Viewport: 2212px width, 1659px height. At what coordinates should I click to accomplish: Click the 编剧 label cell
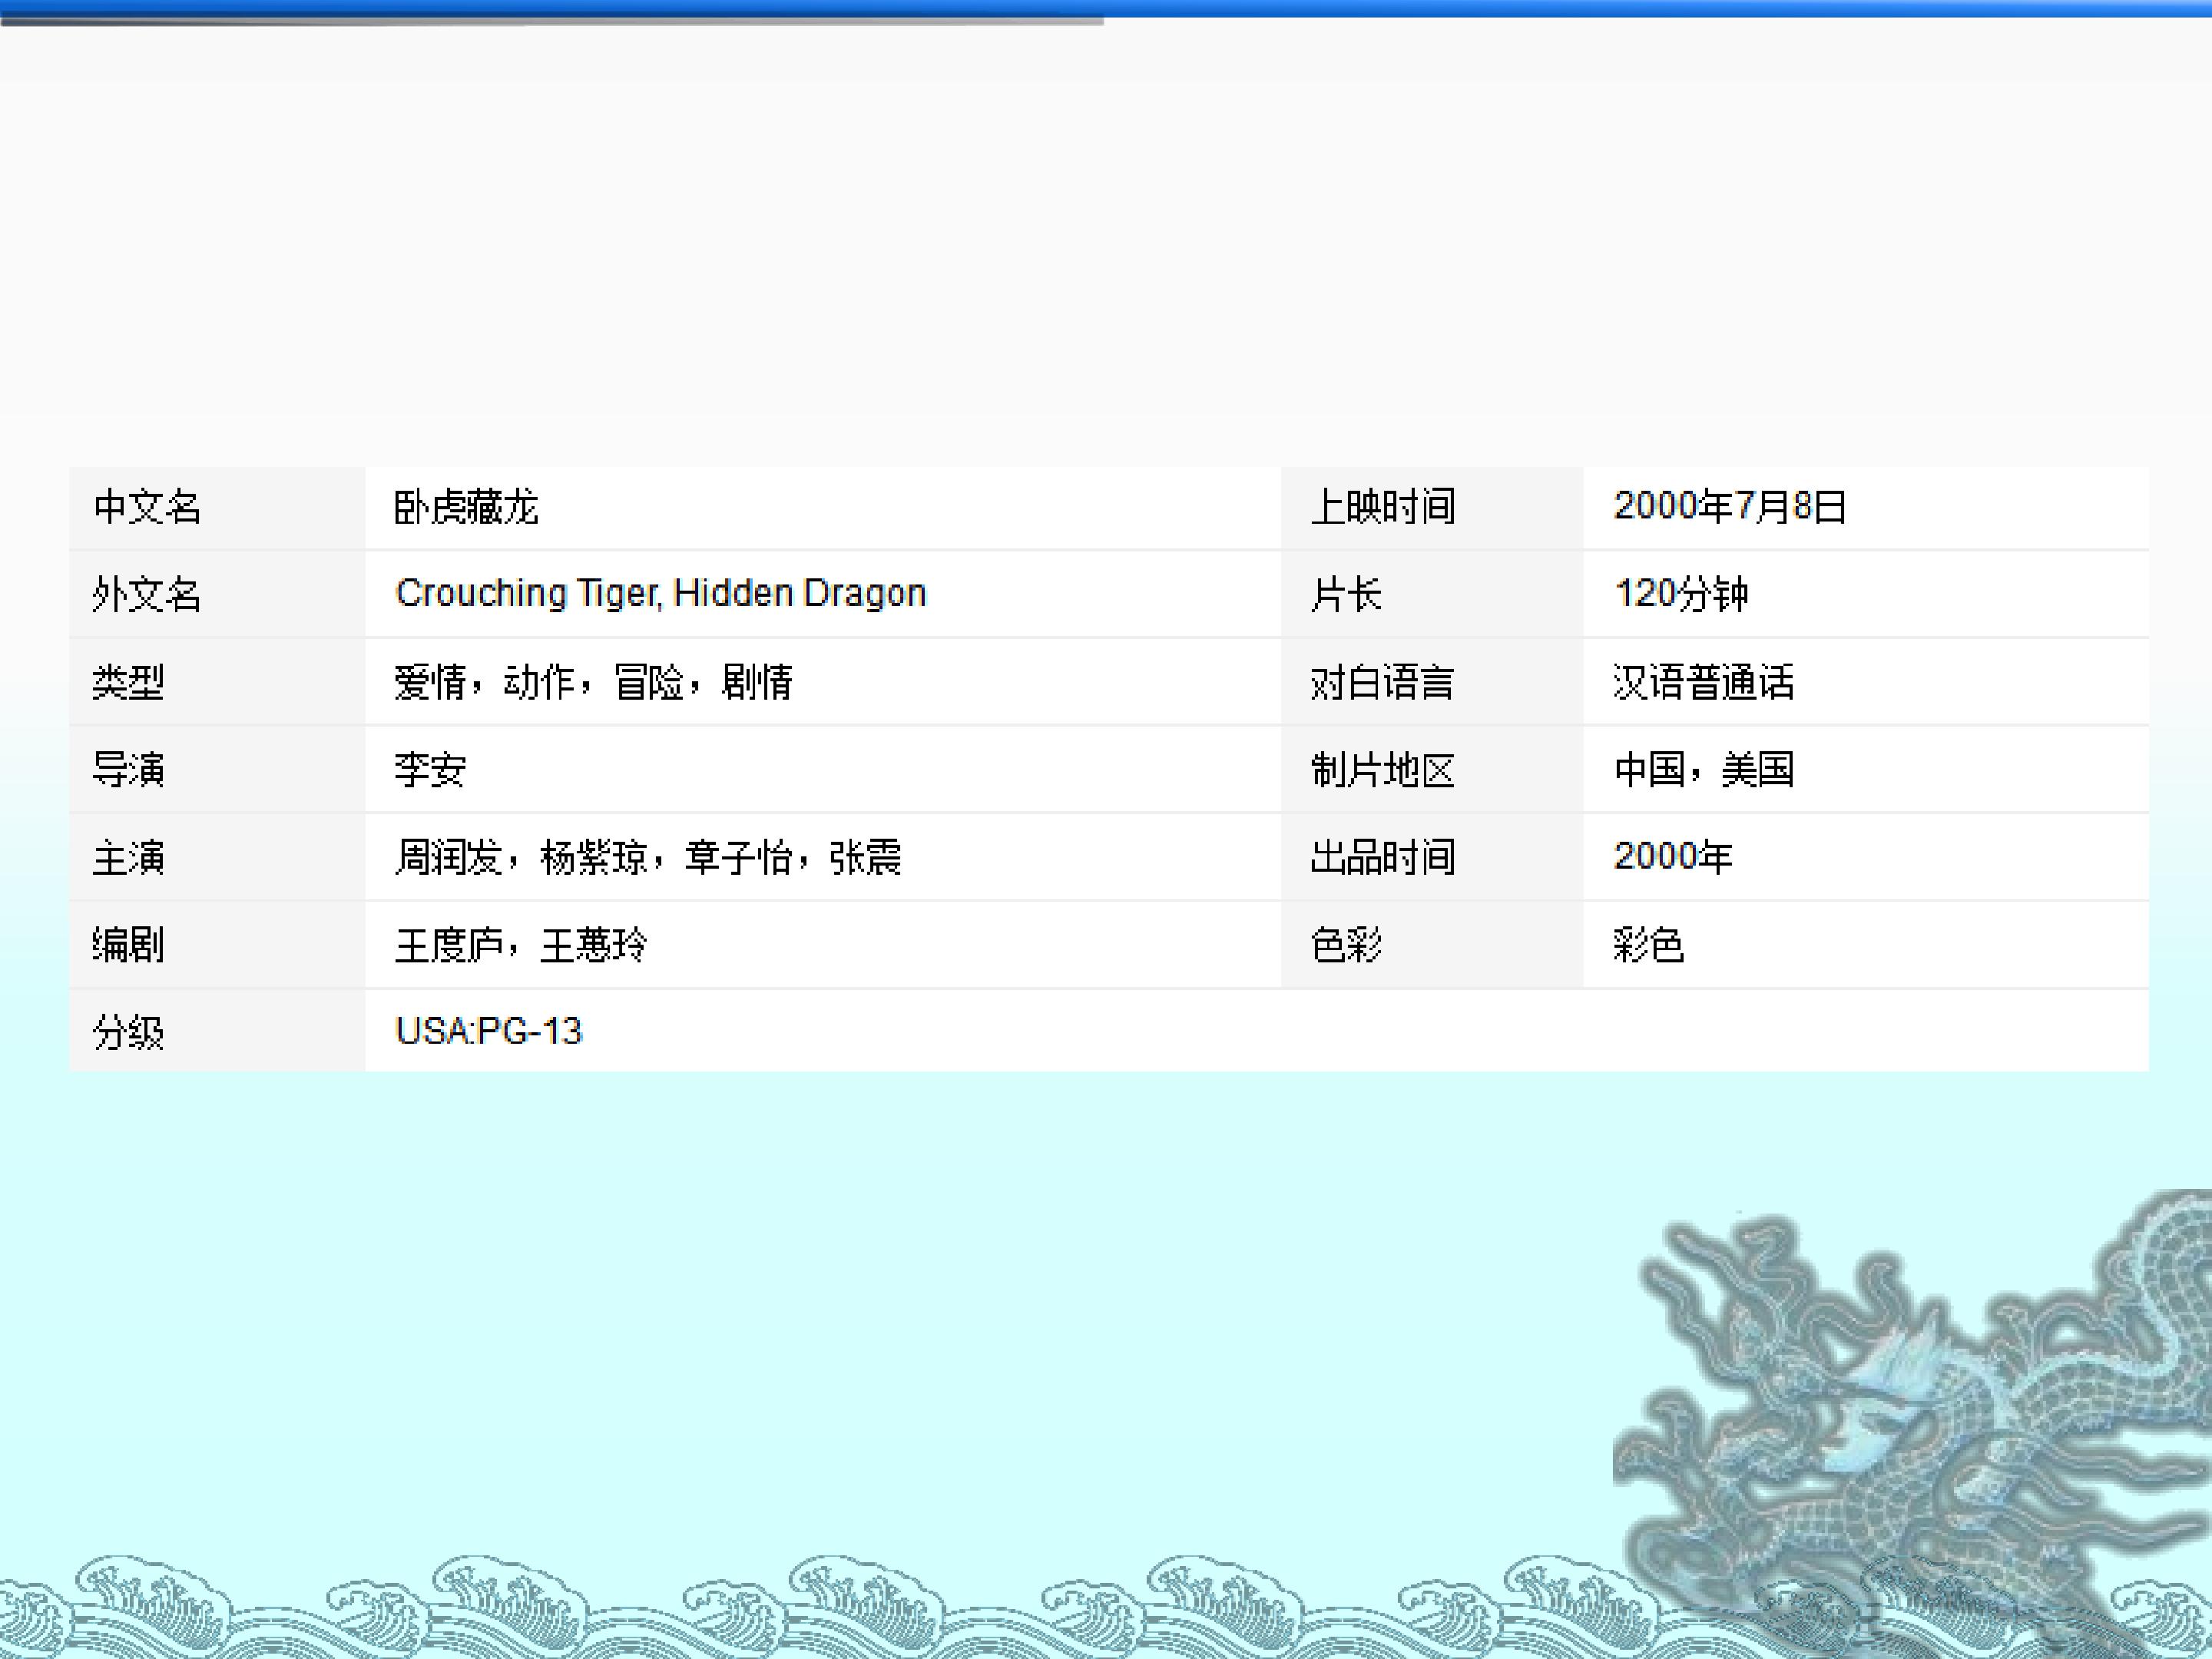128,944
